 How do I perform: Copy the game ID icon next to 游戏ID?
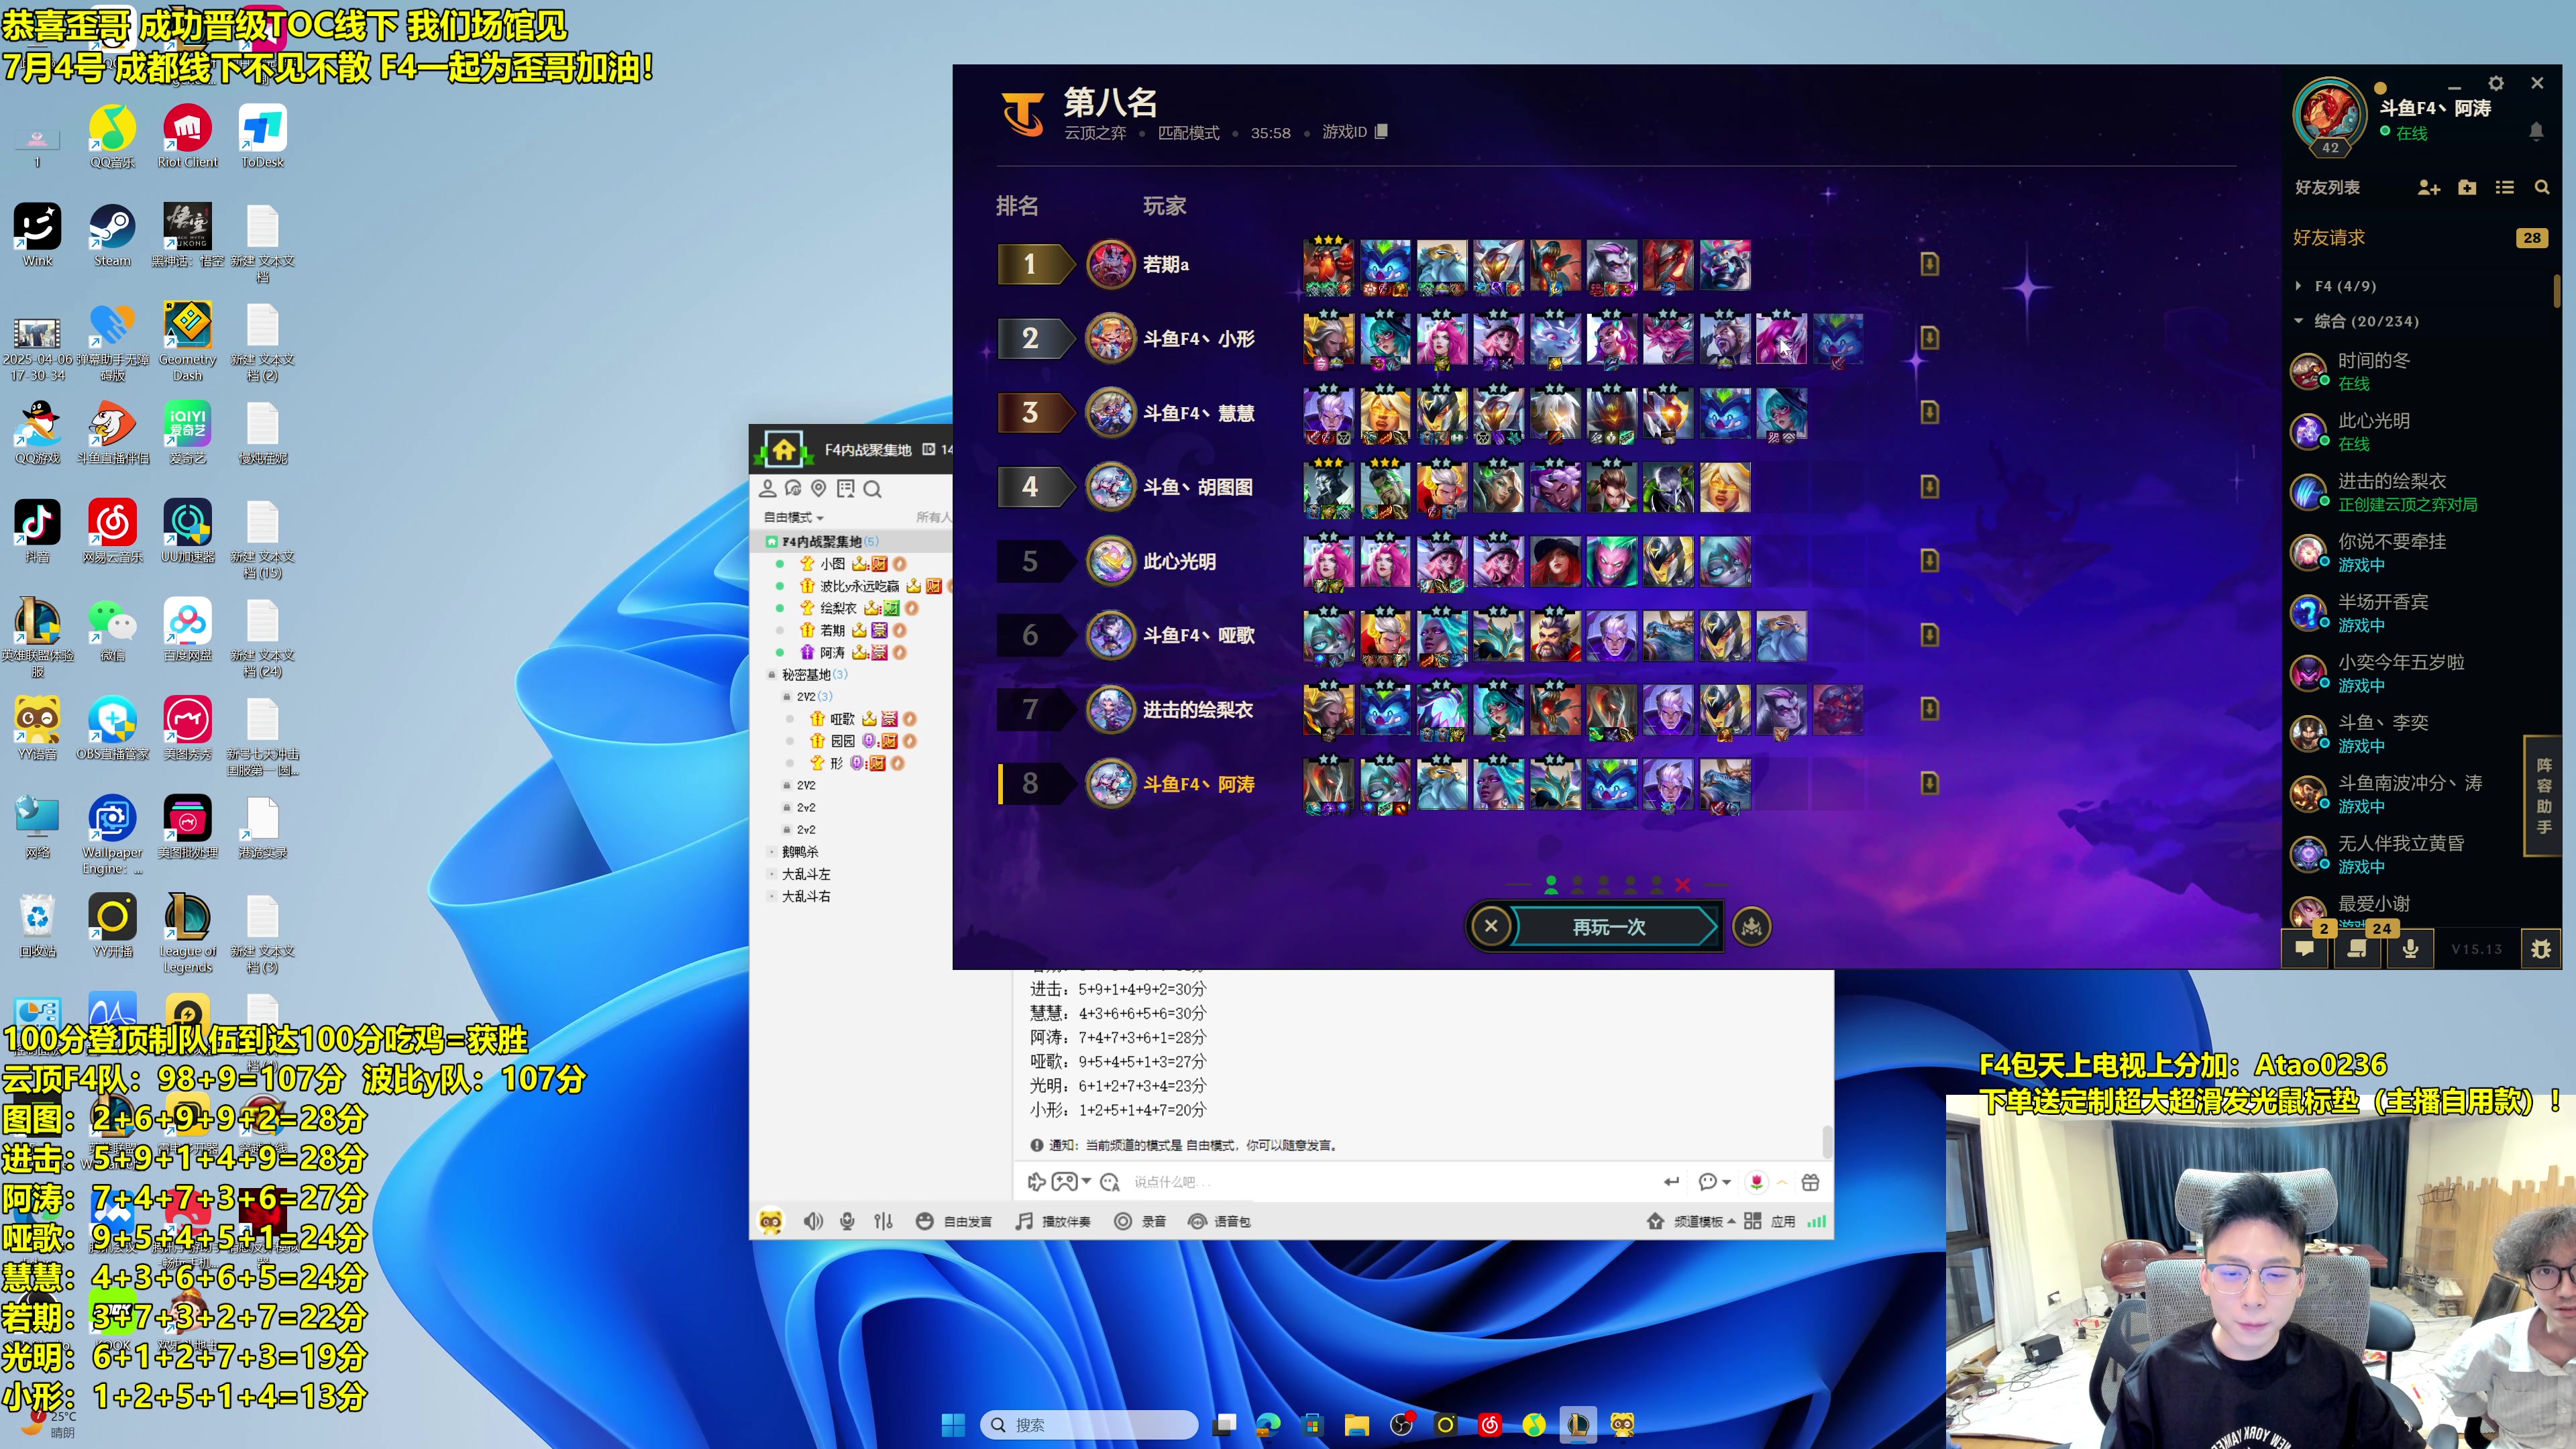pyautogui.click(x=1381, y=131)
